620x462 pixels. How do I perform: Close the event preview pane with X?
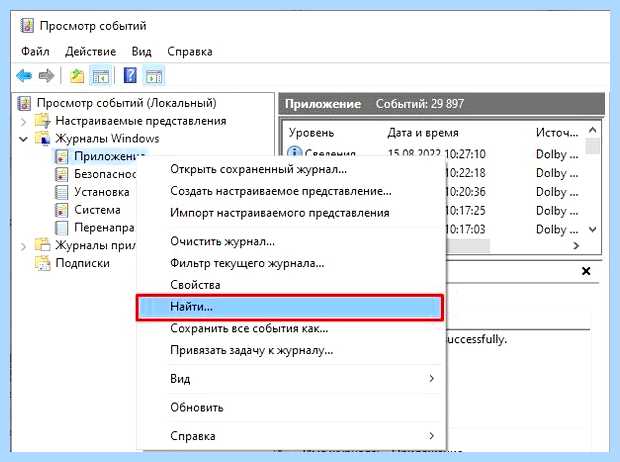586,271
